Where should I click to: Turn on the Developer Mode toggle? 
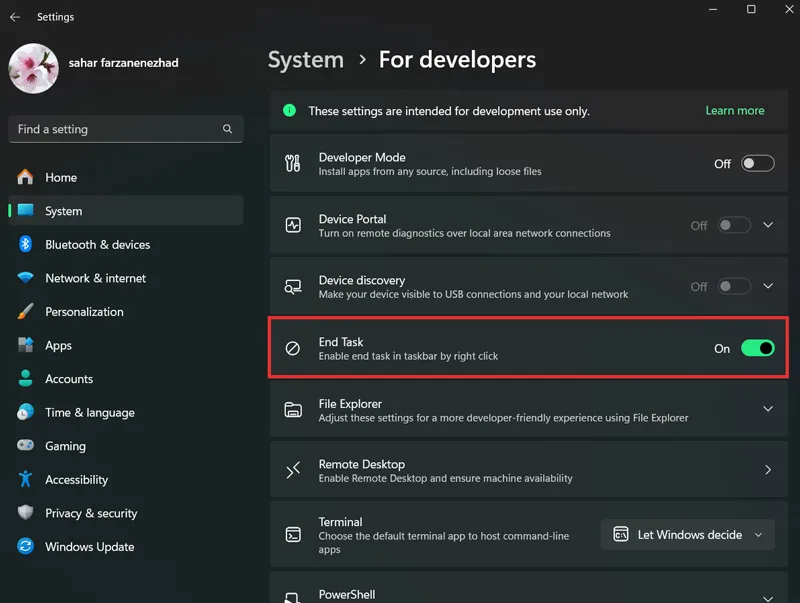point(758,163)
